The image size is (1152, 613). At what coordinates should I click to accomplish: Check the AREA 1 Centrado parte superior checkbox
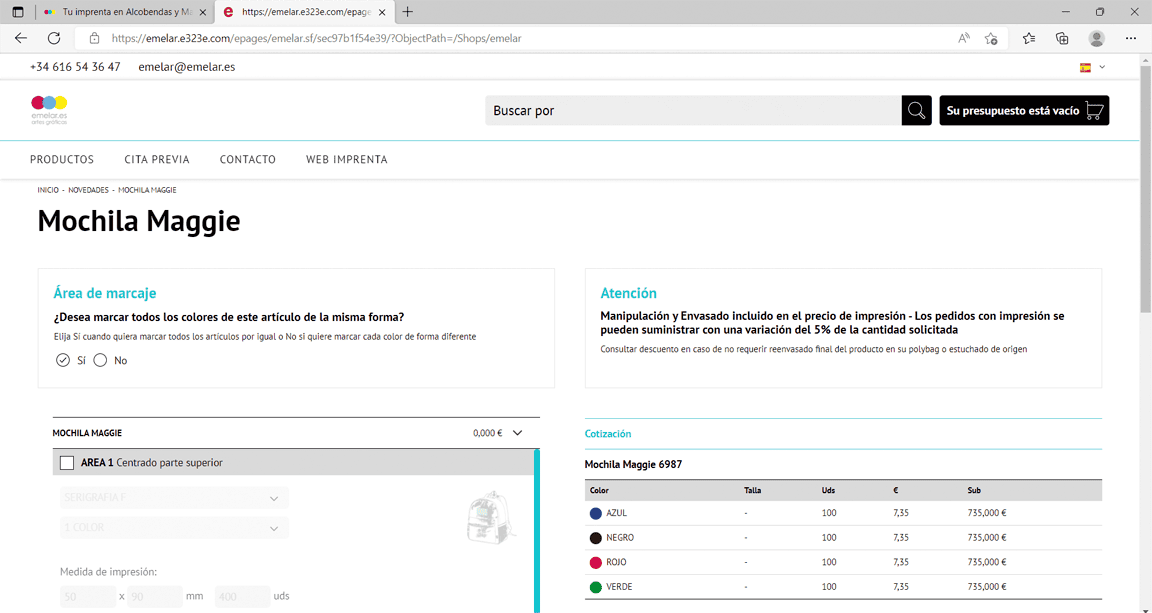67,462
